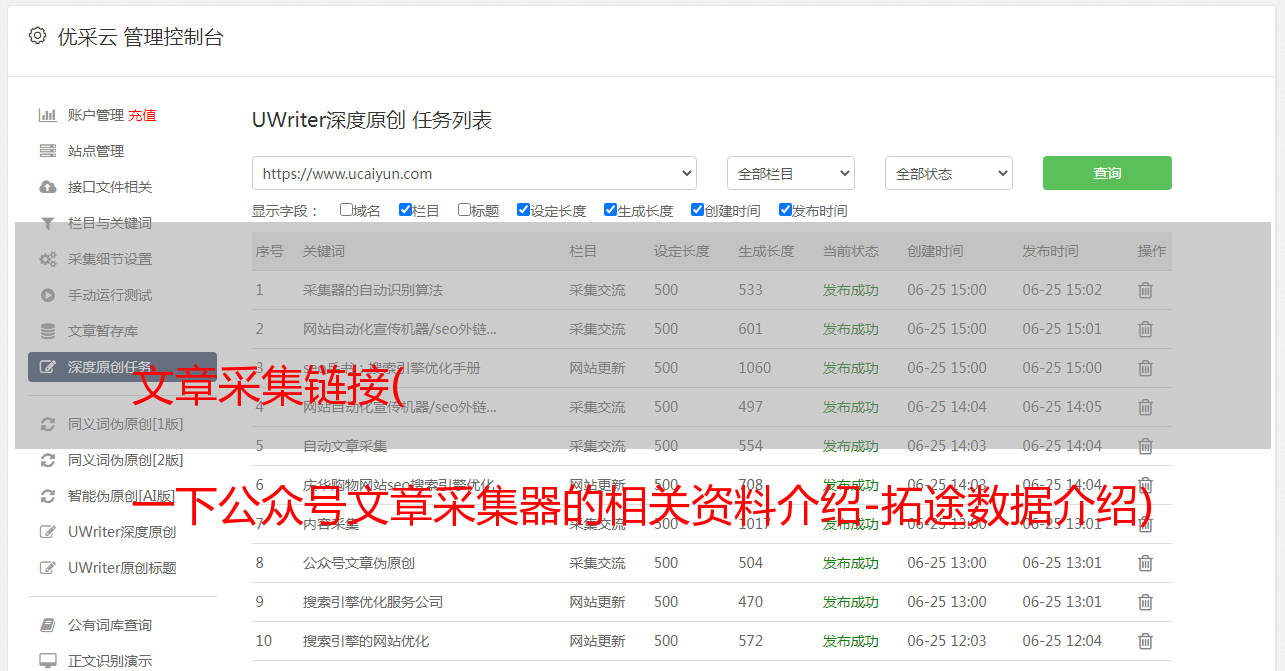Image resolution: width=1285 pixels, height=671 pixels.
Task: Click the 智能伪原创[AI版] refresh icon
Action: 47,496
